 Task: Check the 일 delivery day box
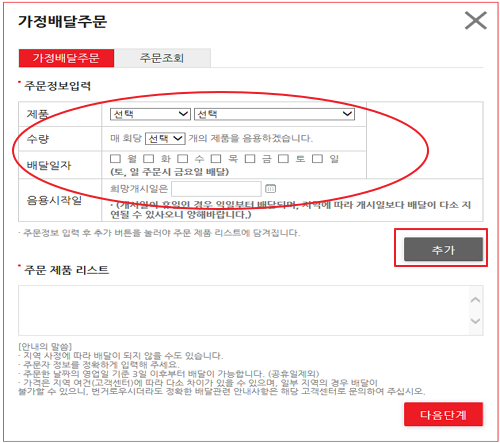pyautogui.click(x=317, y=159)
